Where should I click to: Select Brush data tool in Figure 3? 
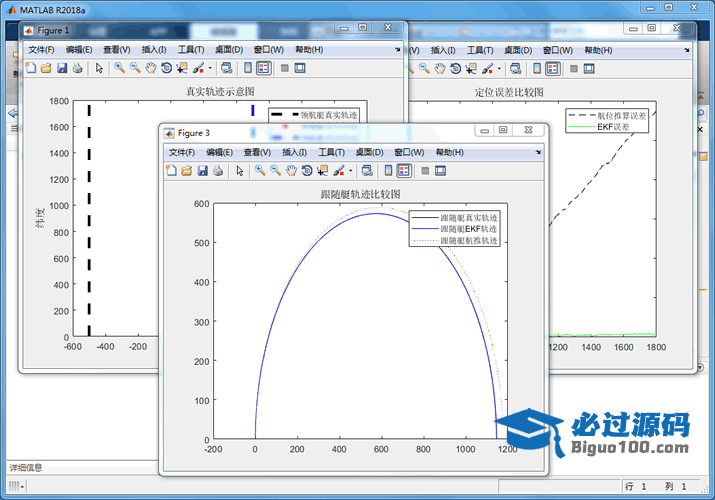[x=339, y=171]
